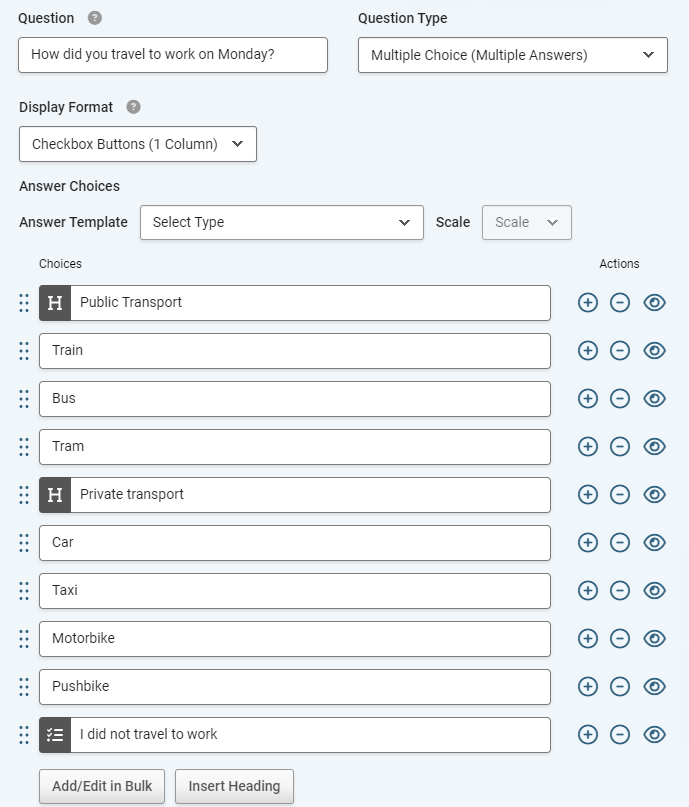The image size is (689, 807).
Task: Click the exclusive-option icon beside I did not travel
Action: click(x=55, y=734)
